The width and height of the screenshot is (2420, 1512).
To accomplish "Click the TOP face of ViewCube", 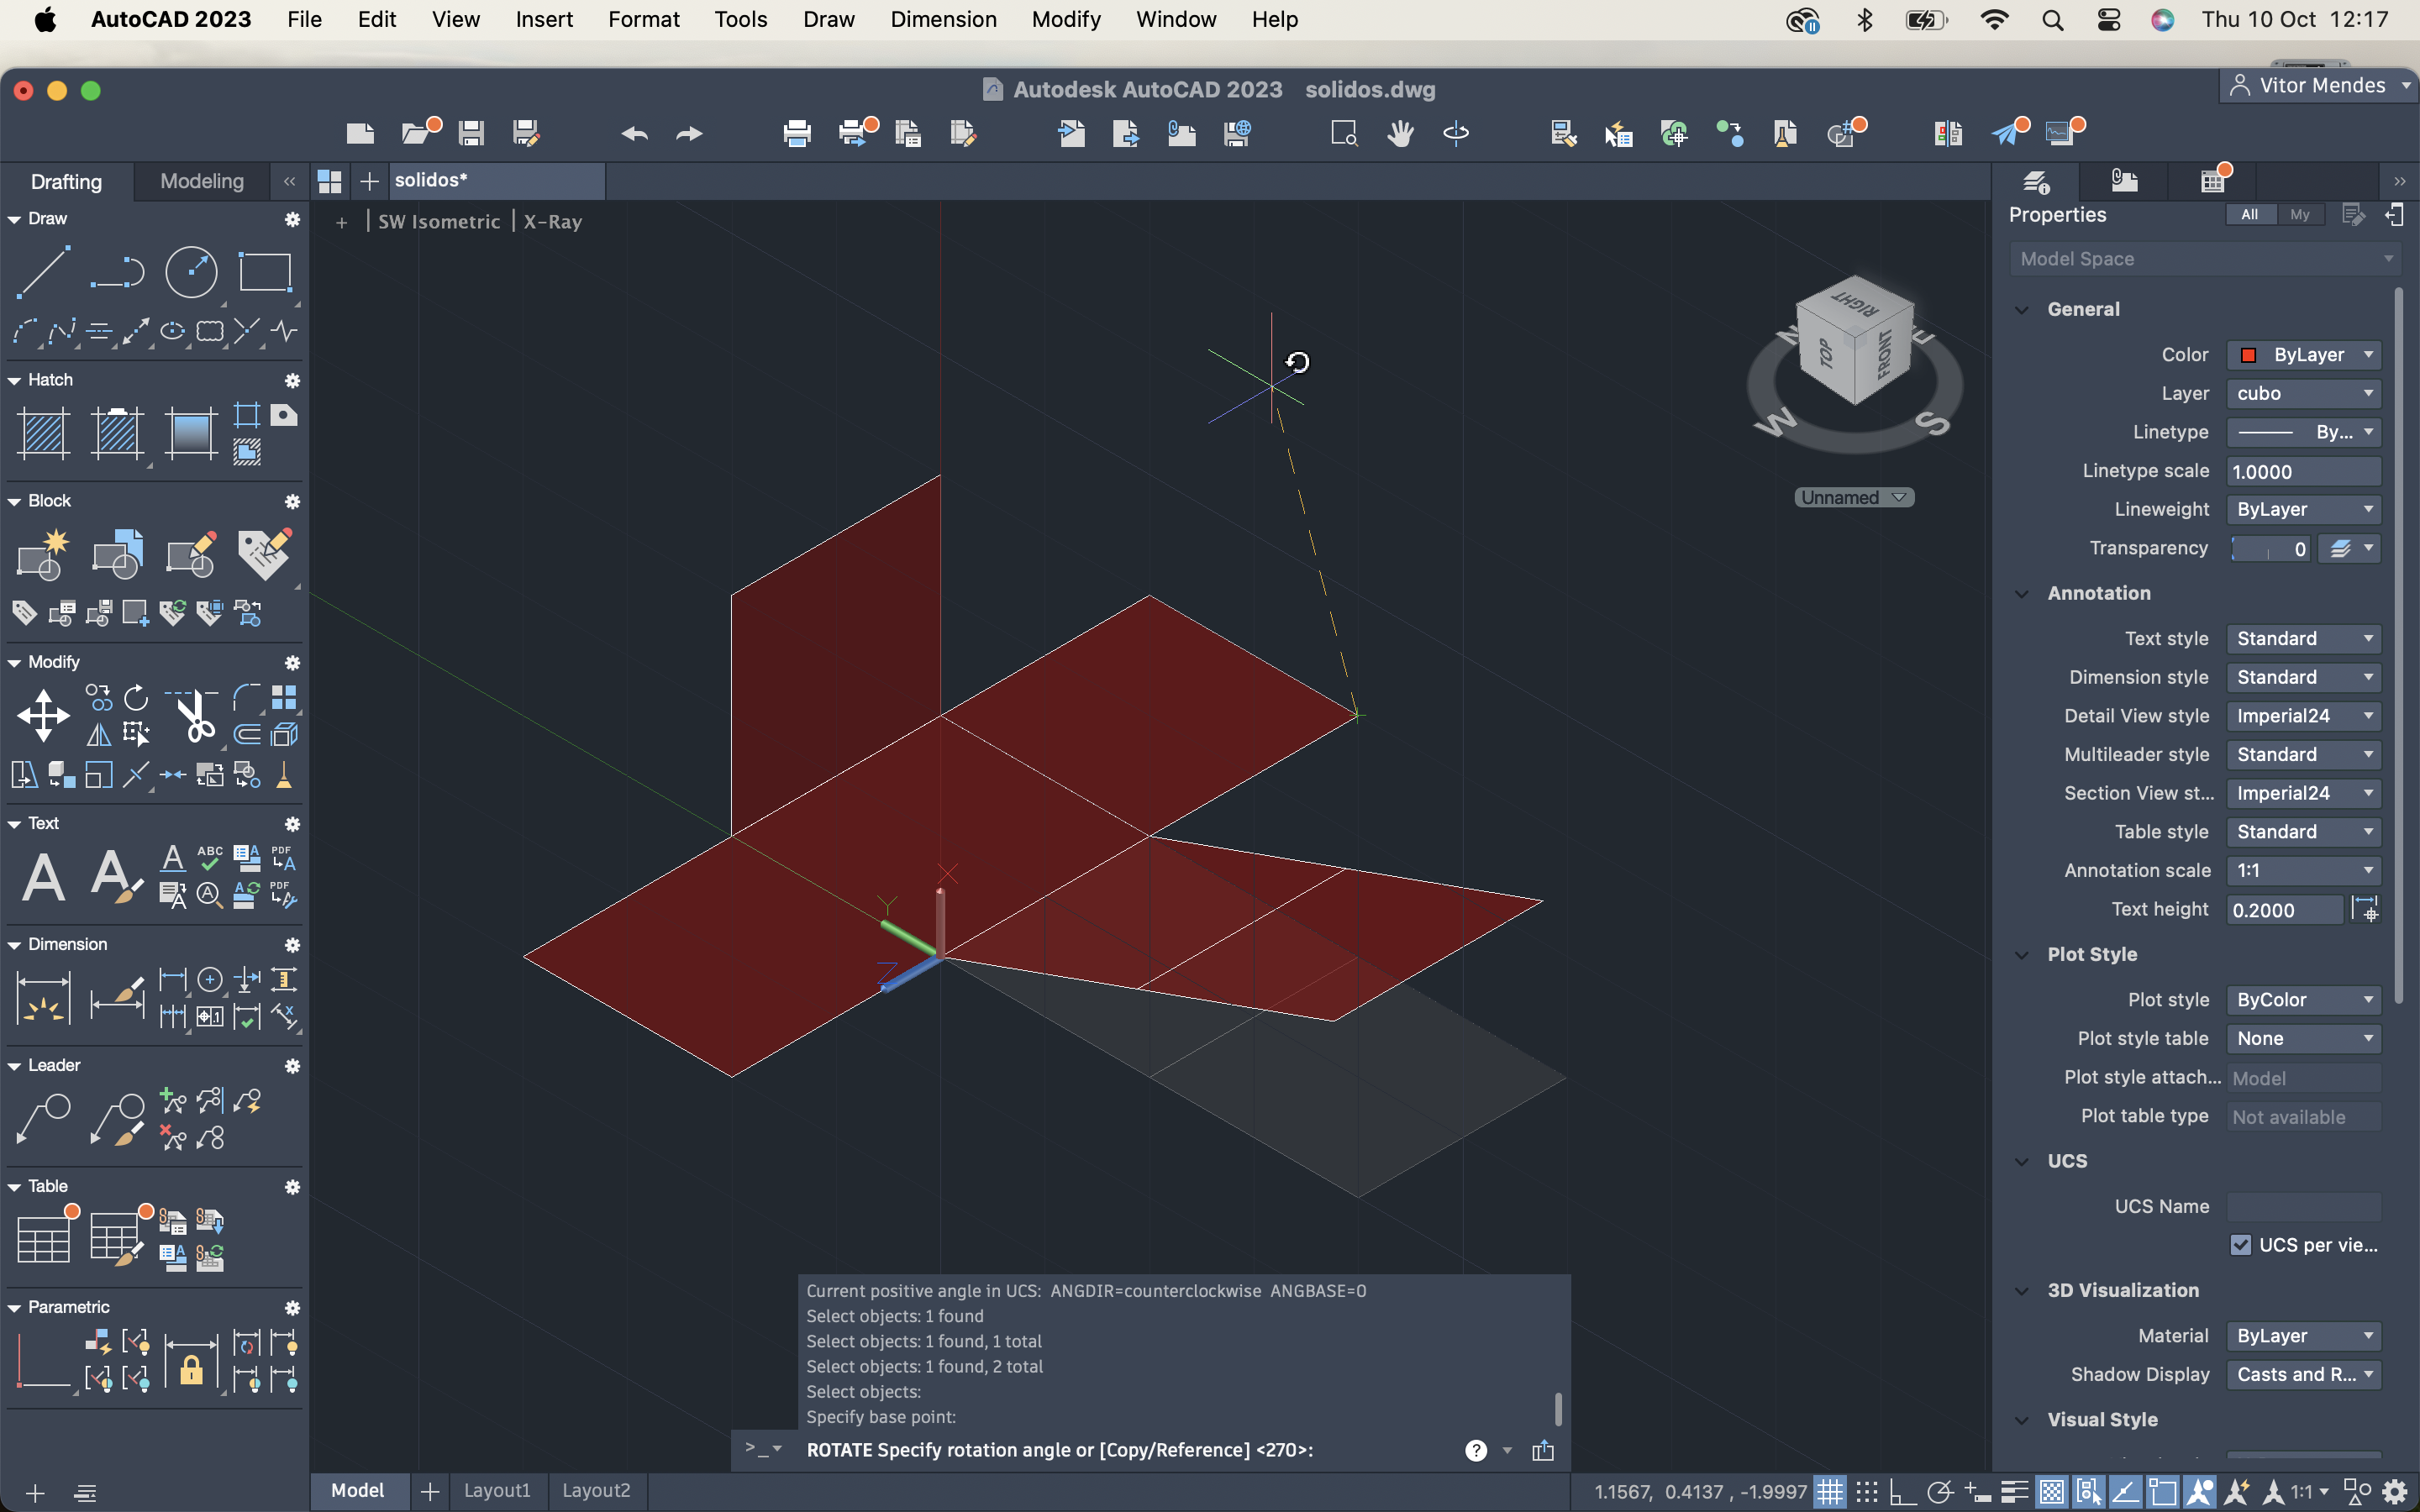I will point(1825,354).
